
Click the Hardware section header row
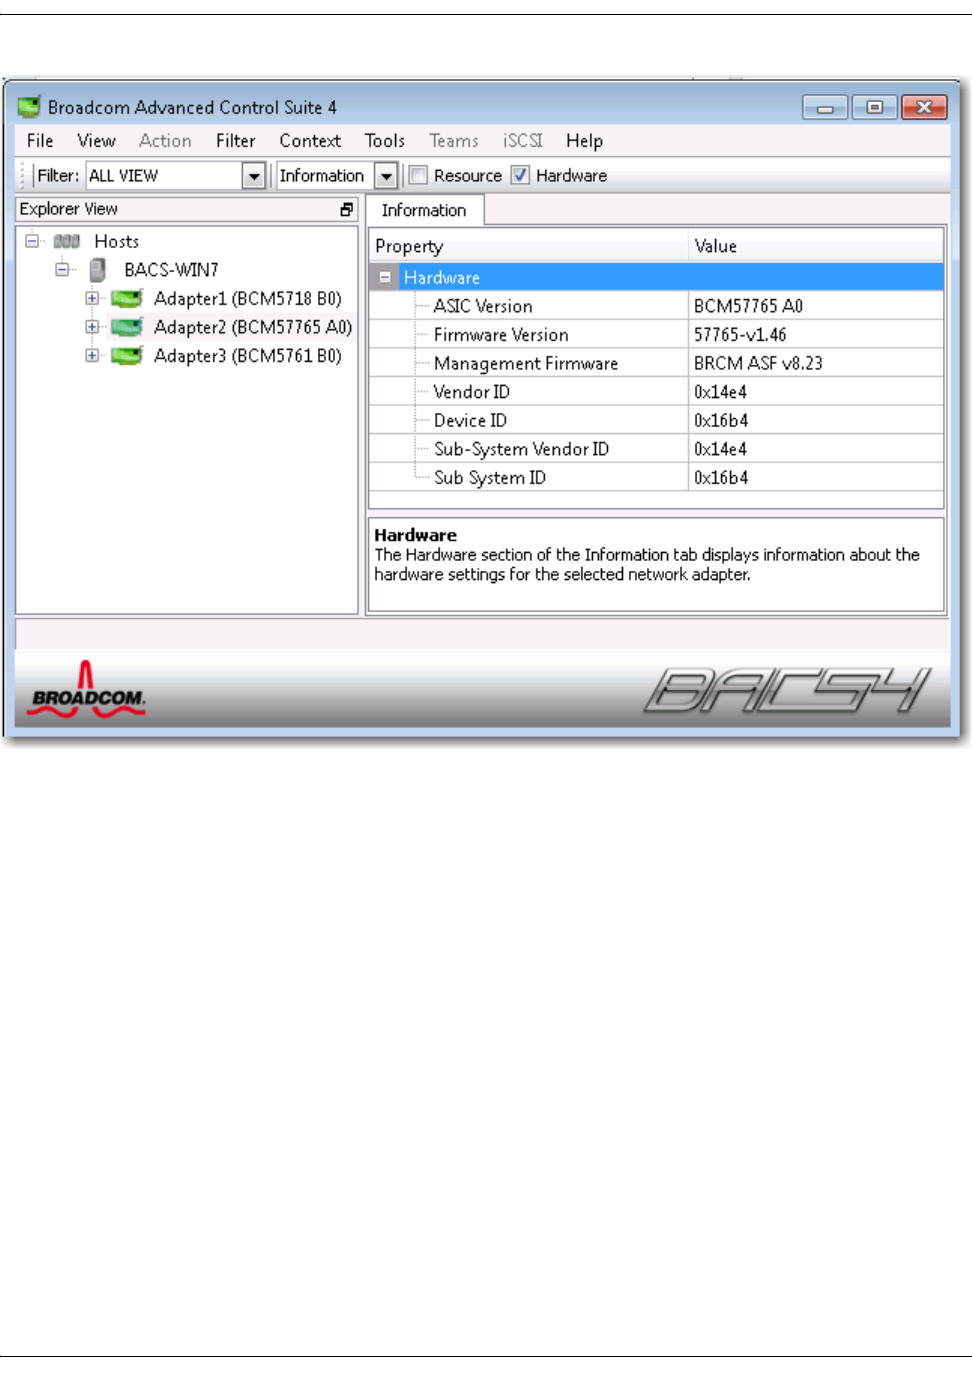[656, 277]
